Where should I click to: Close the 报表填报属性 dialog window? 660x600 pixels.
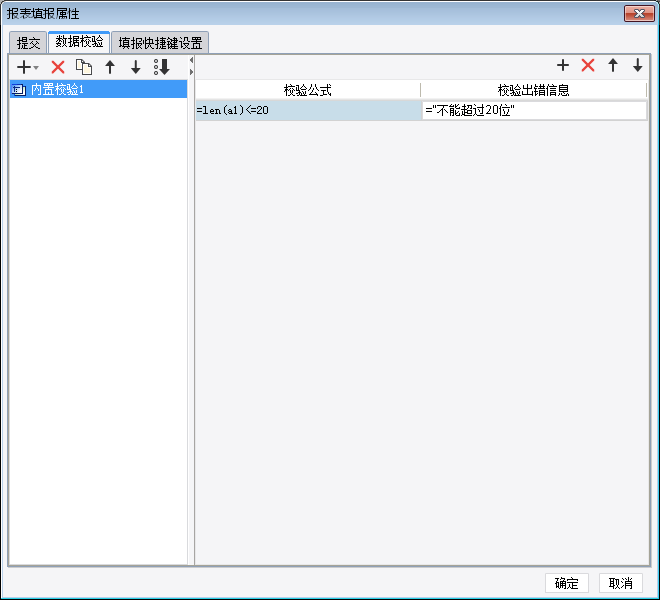(639, 13)
